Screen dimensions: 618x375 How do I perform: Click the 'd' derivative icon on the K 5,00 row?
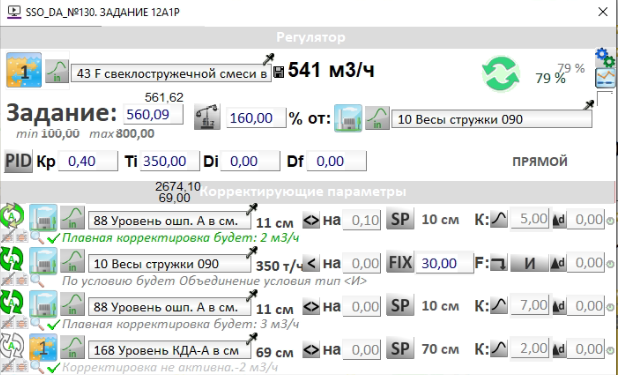[559, 220]
